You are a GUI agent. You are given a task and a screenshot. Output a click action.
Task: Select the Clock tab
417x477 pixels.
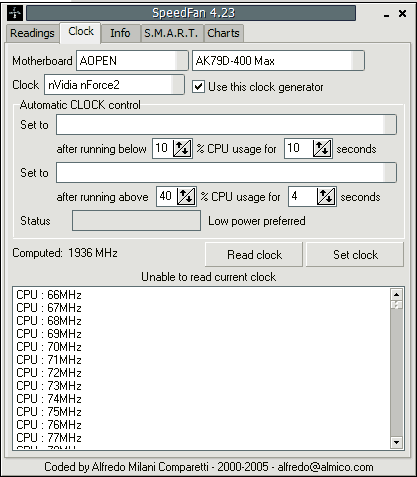point(81,32)
